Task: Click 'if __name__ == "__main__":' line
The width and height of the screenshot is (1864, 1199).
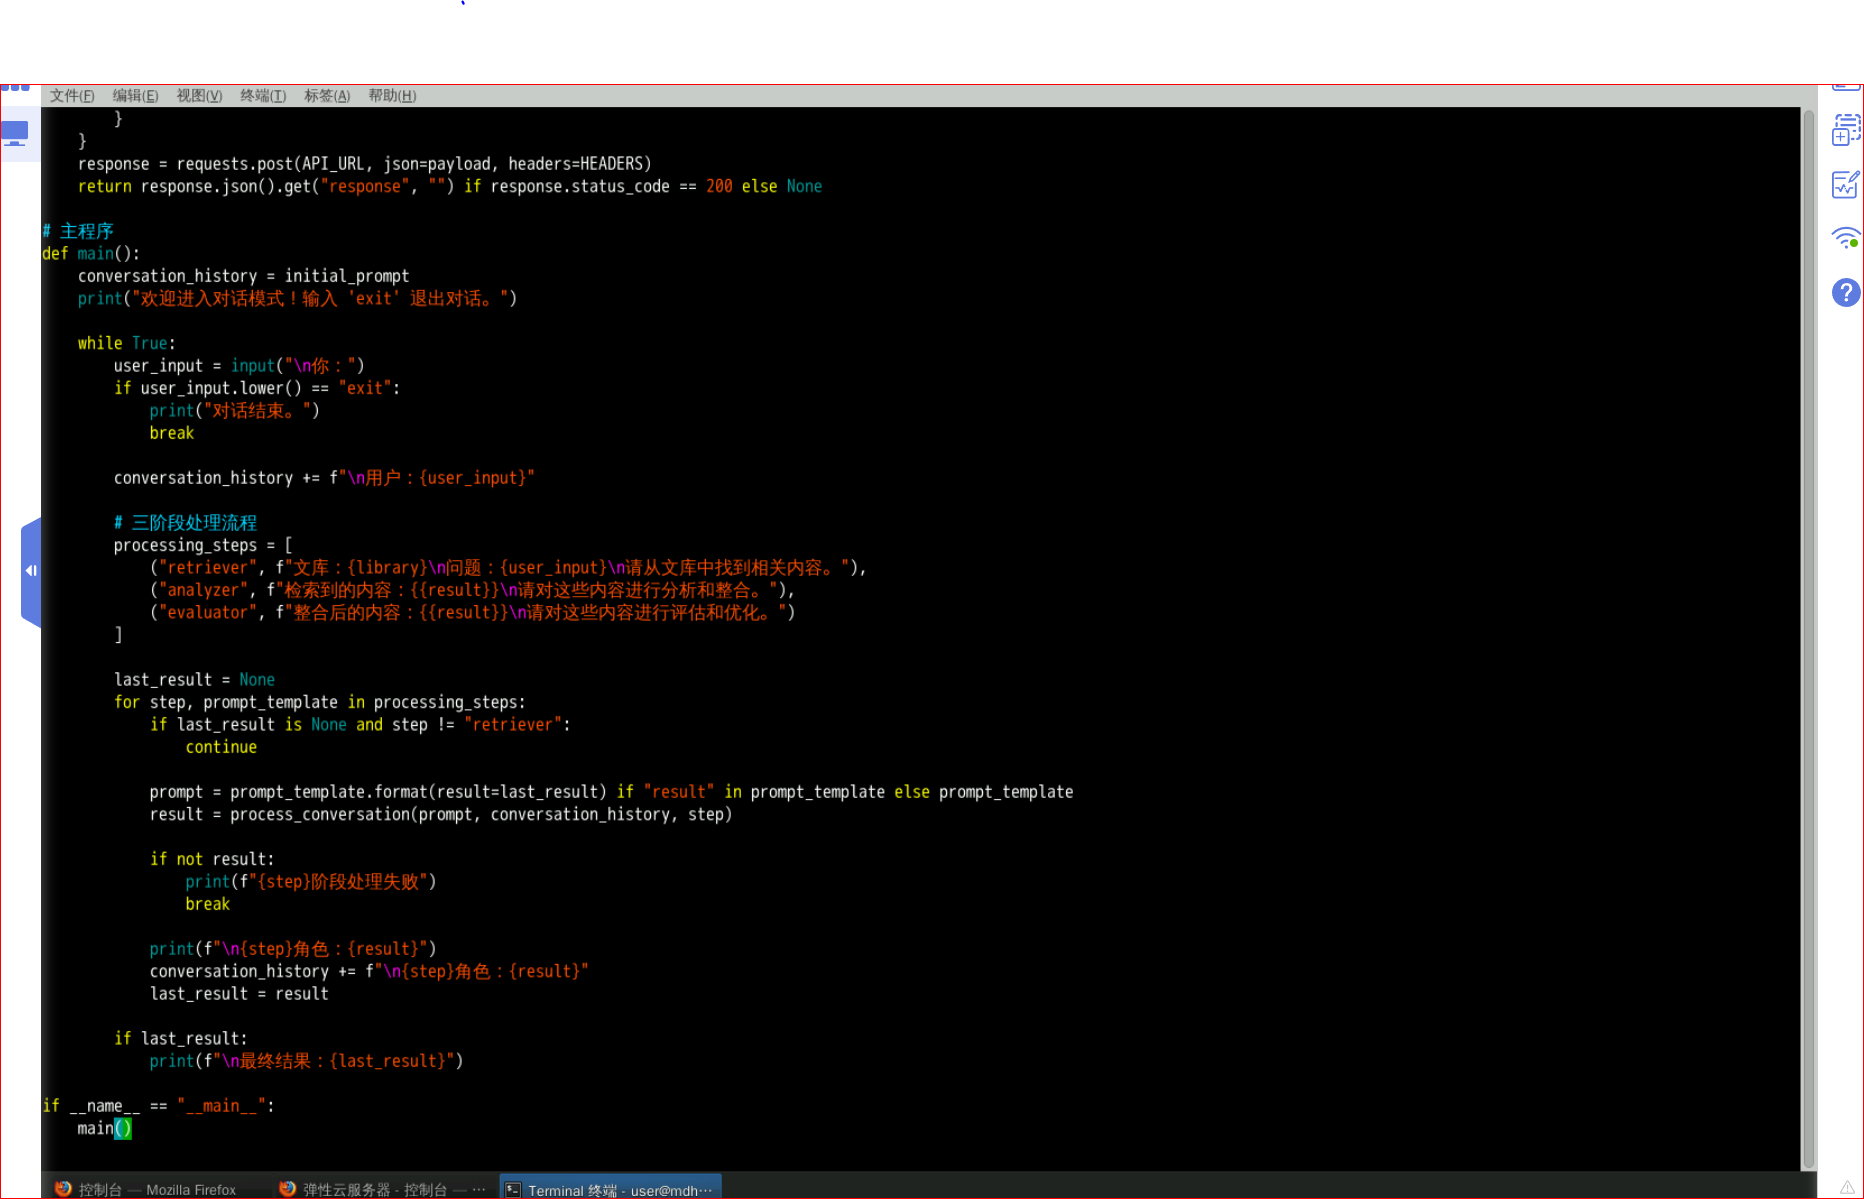Action: [x=158, y=1106]
